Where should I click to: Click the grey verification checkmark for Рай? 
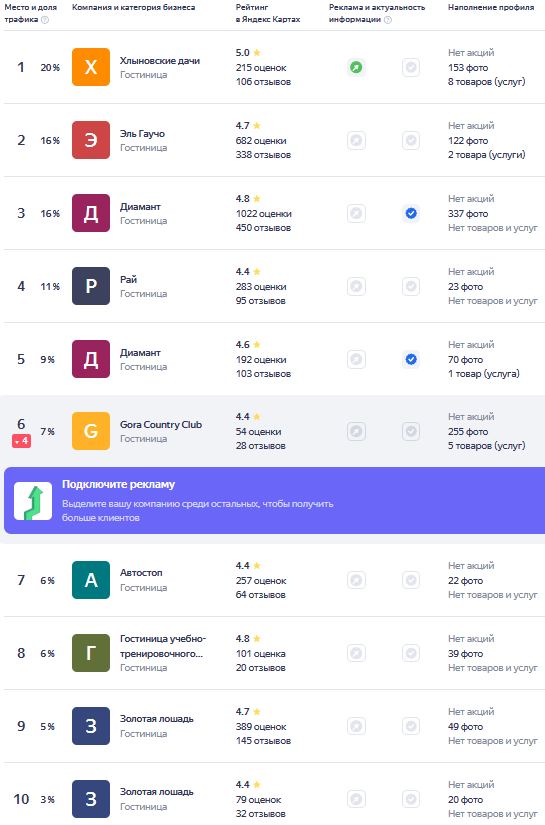coord(411,286)
